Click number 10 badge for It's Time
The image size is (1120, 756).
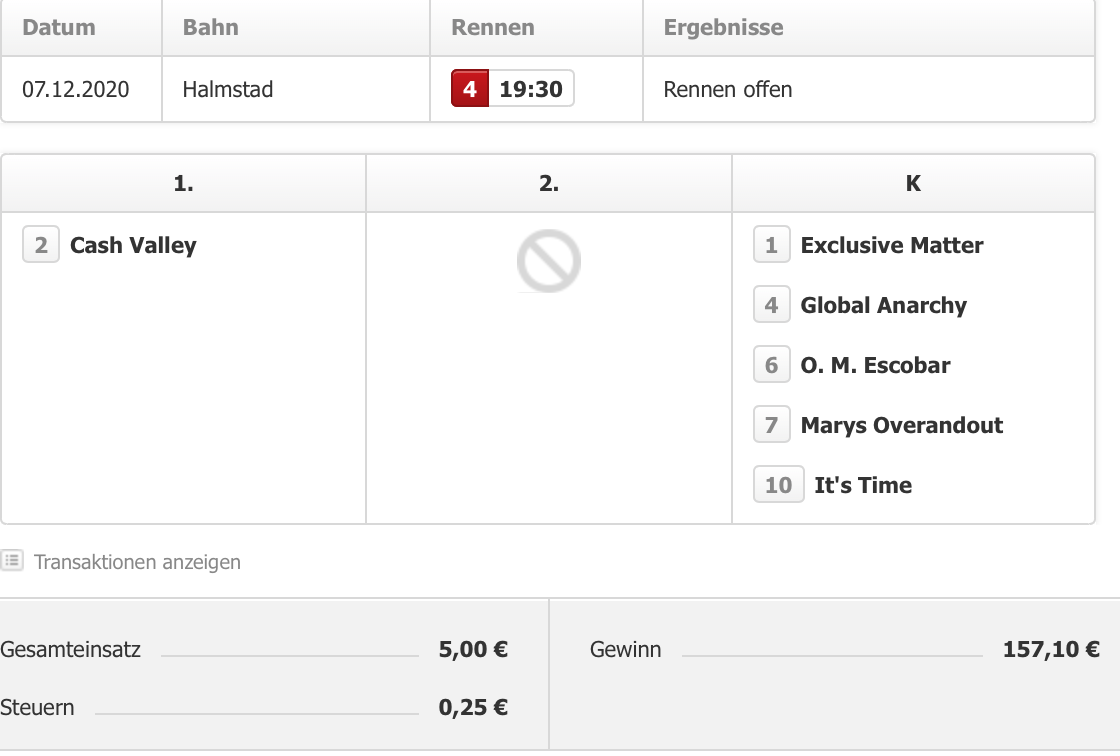[779, 485]
